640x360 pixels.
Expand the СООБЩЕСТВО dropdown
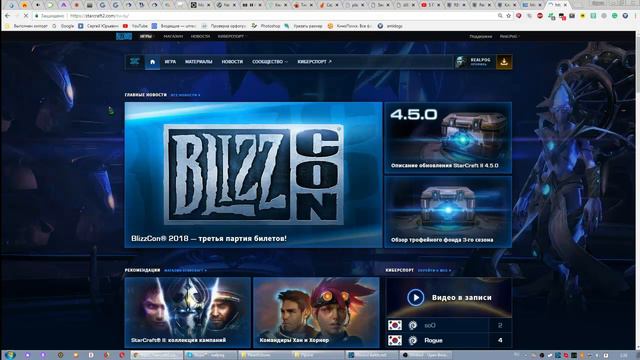(270, 62)
